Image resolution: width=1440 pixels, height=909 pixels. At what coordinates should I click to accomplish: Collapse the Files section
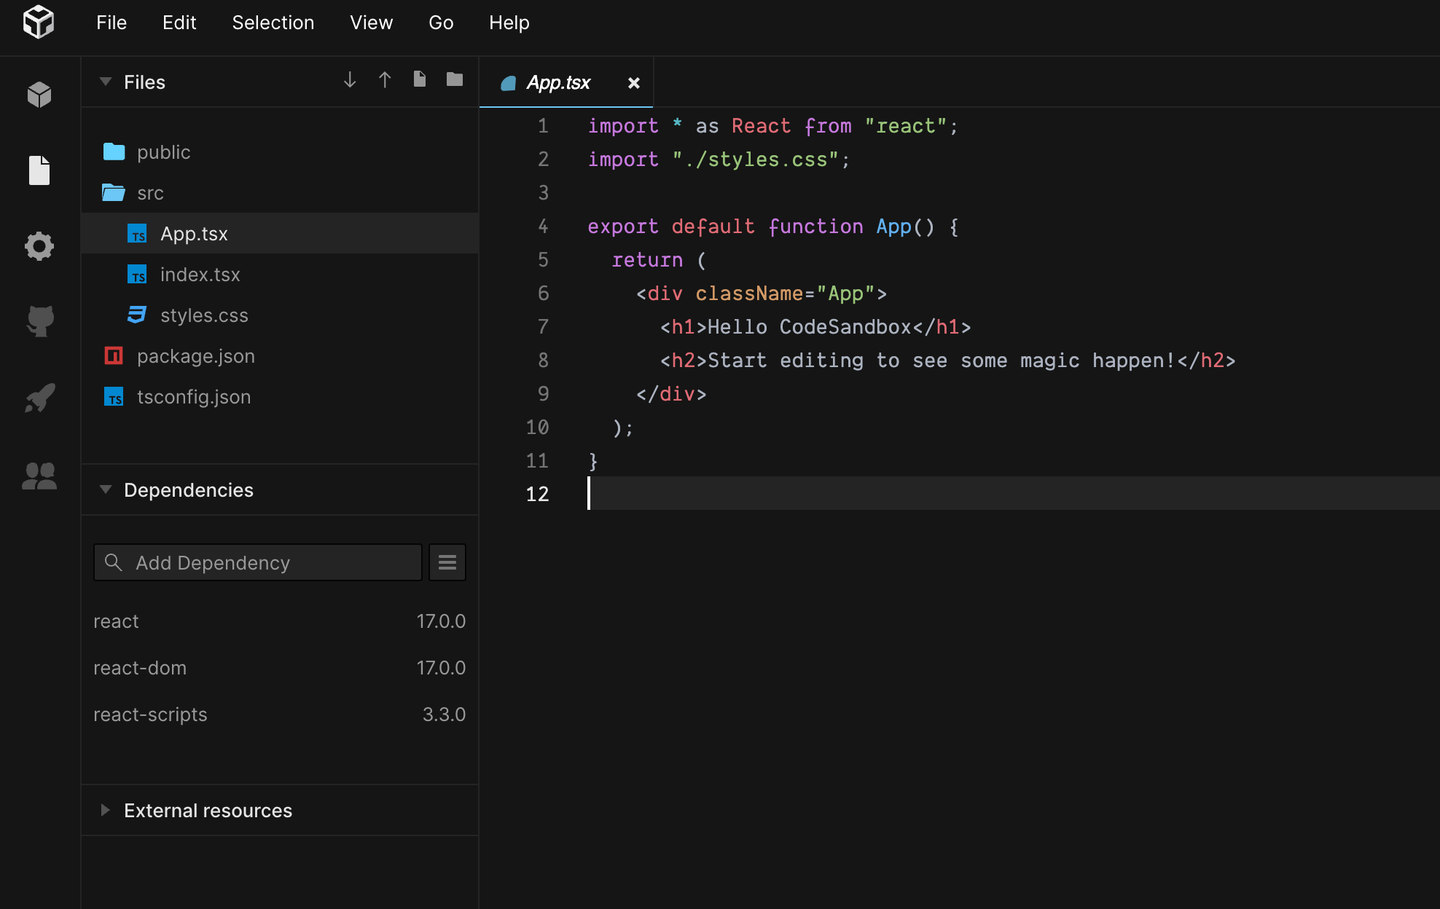pyautogui.click(x=105, y=81)
